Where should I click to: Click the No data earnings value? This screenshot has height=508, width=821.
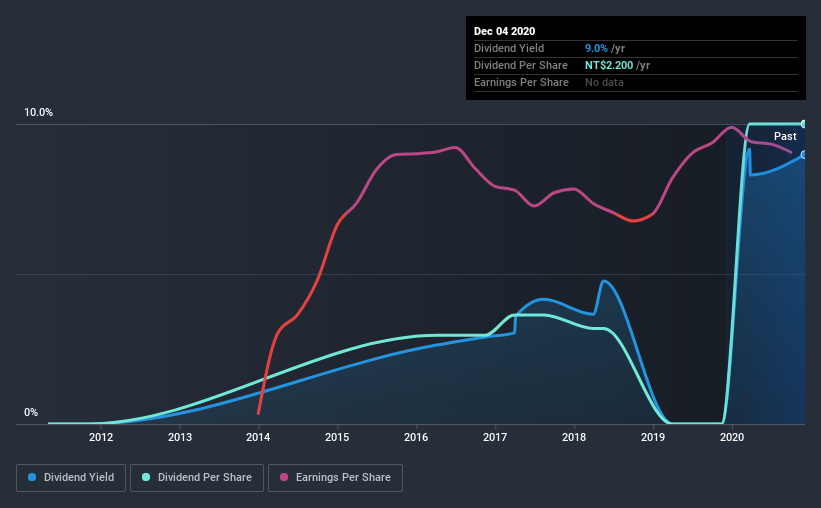tap(604, 82)
